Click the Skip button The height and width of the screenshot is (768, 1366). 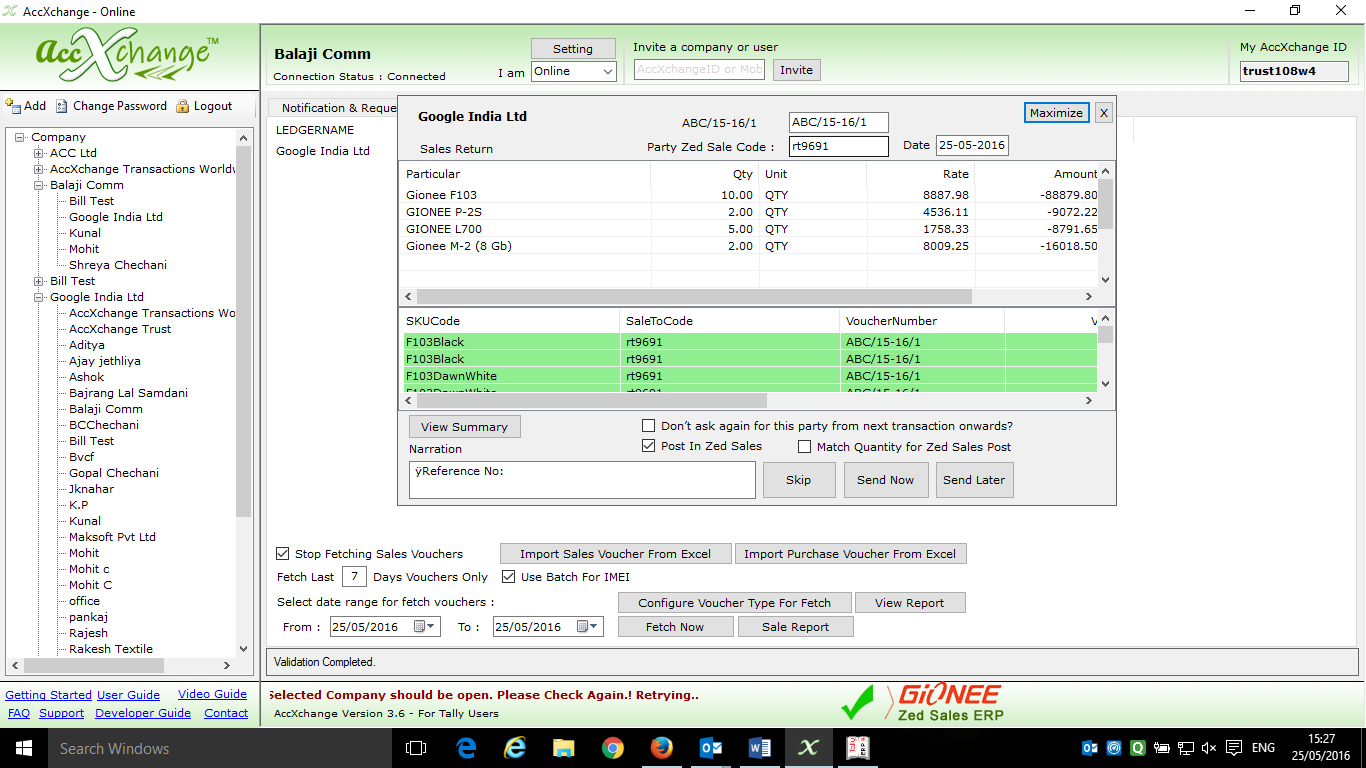pos(798,480)
